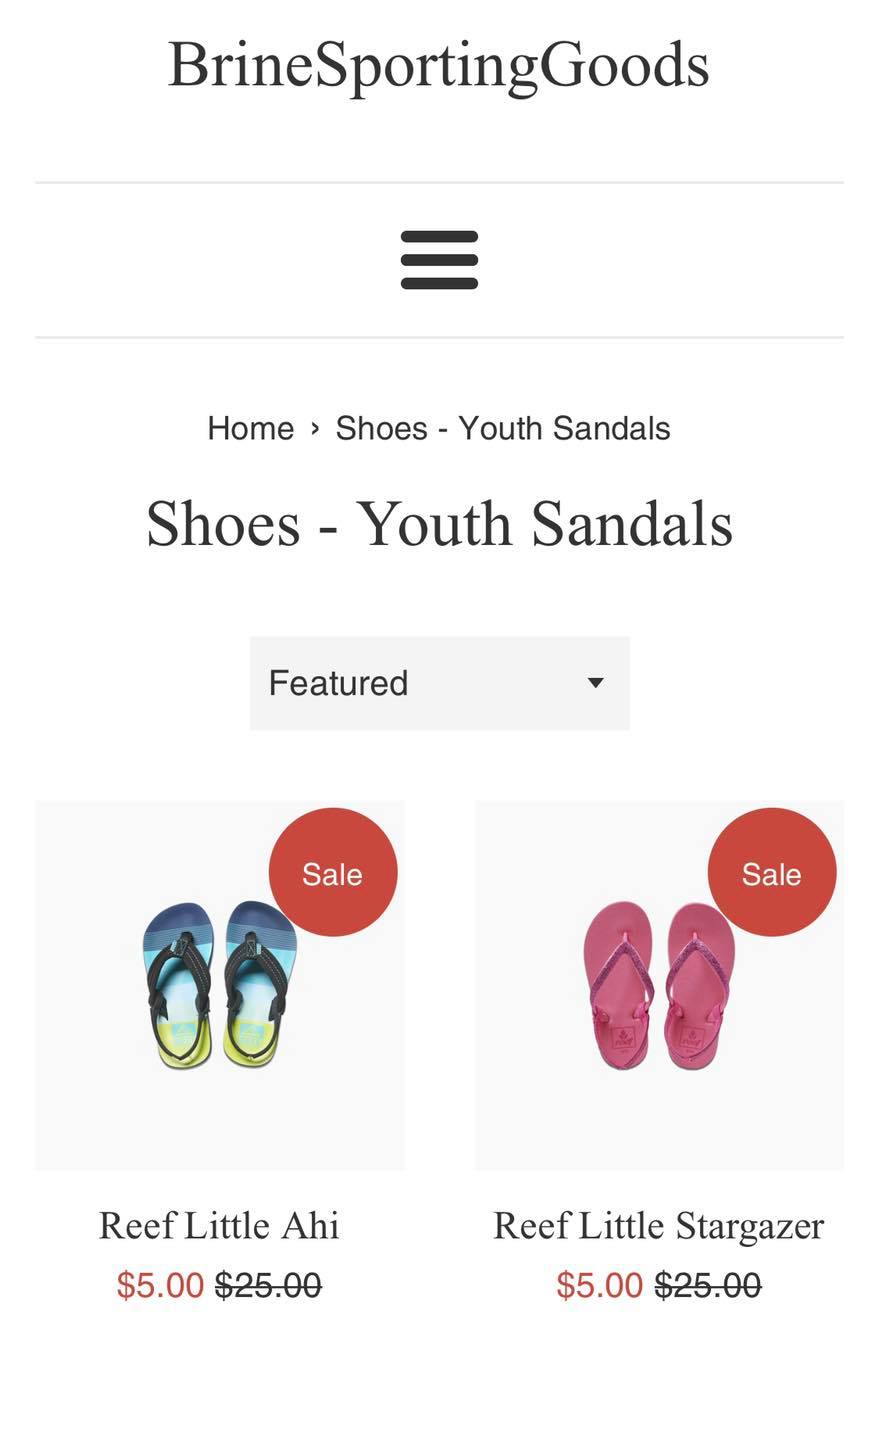Click the $5.00 sale price under Little Ahi
This screenshot has height=1440, width=878.
click(x=160, y=1285)
